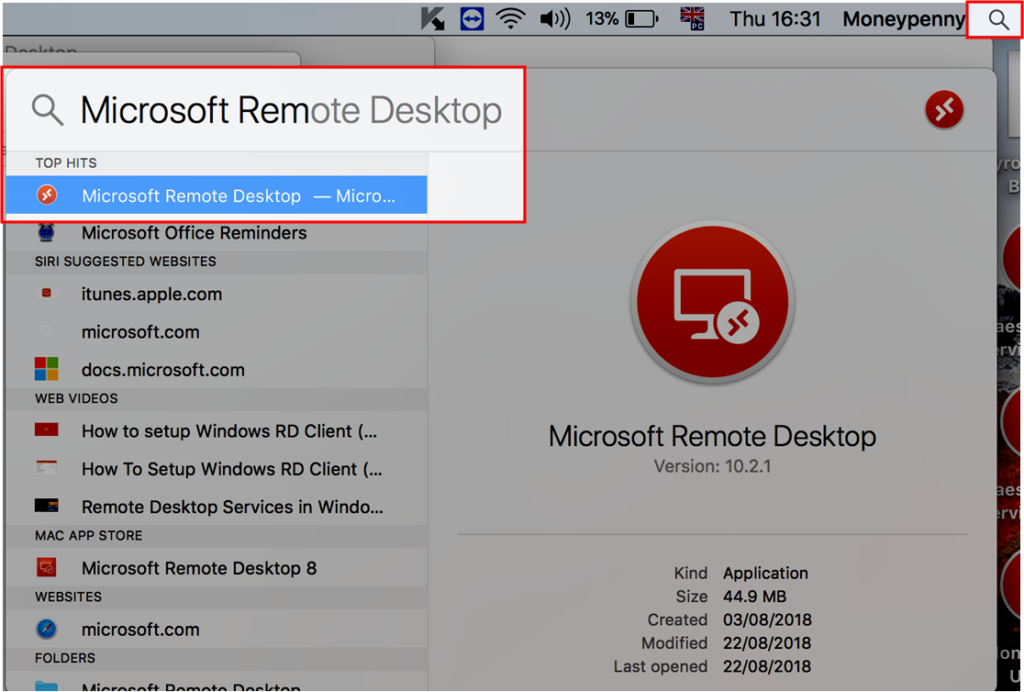Click the Microsoft Remote Desktop title in the preview
Viewport: 1024px width, 692px height.
click(712, 436)
